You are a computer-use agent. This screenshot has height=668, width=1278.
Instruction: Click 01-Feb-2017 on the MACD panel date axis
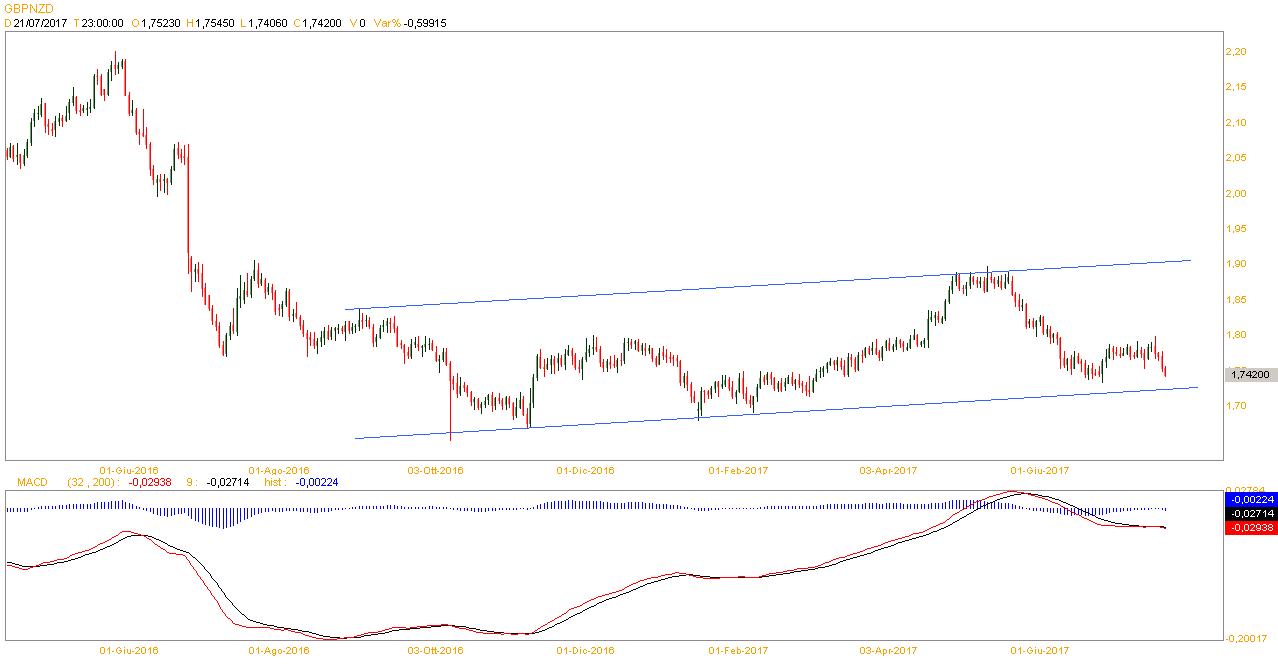[738, 650]
